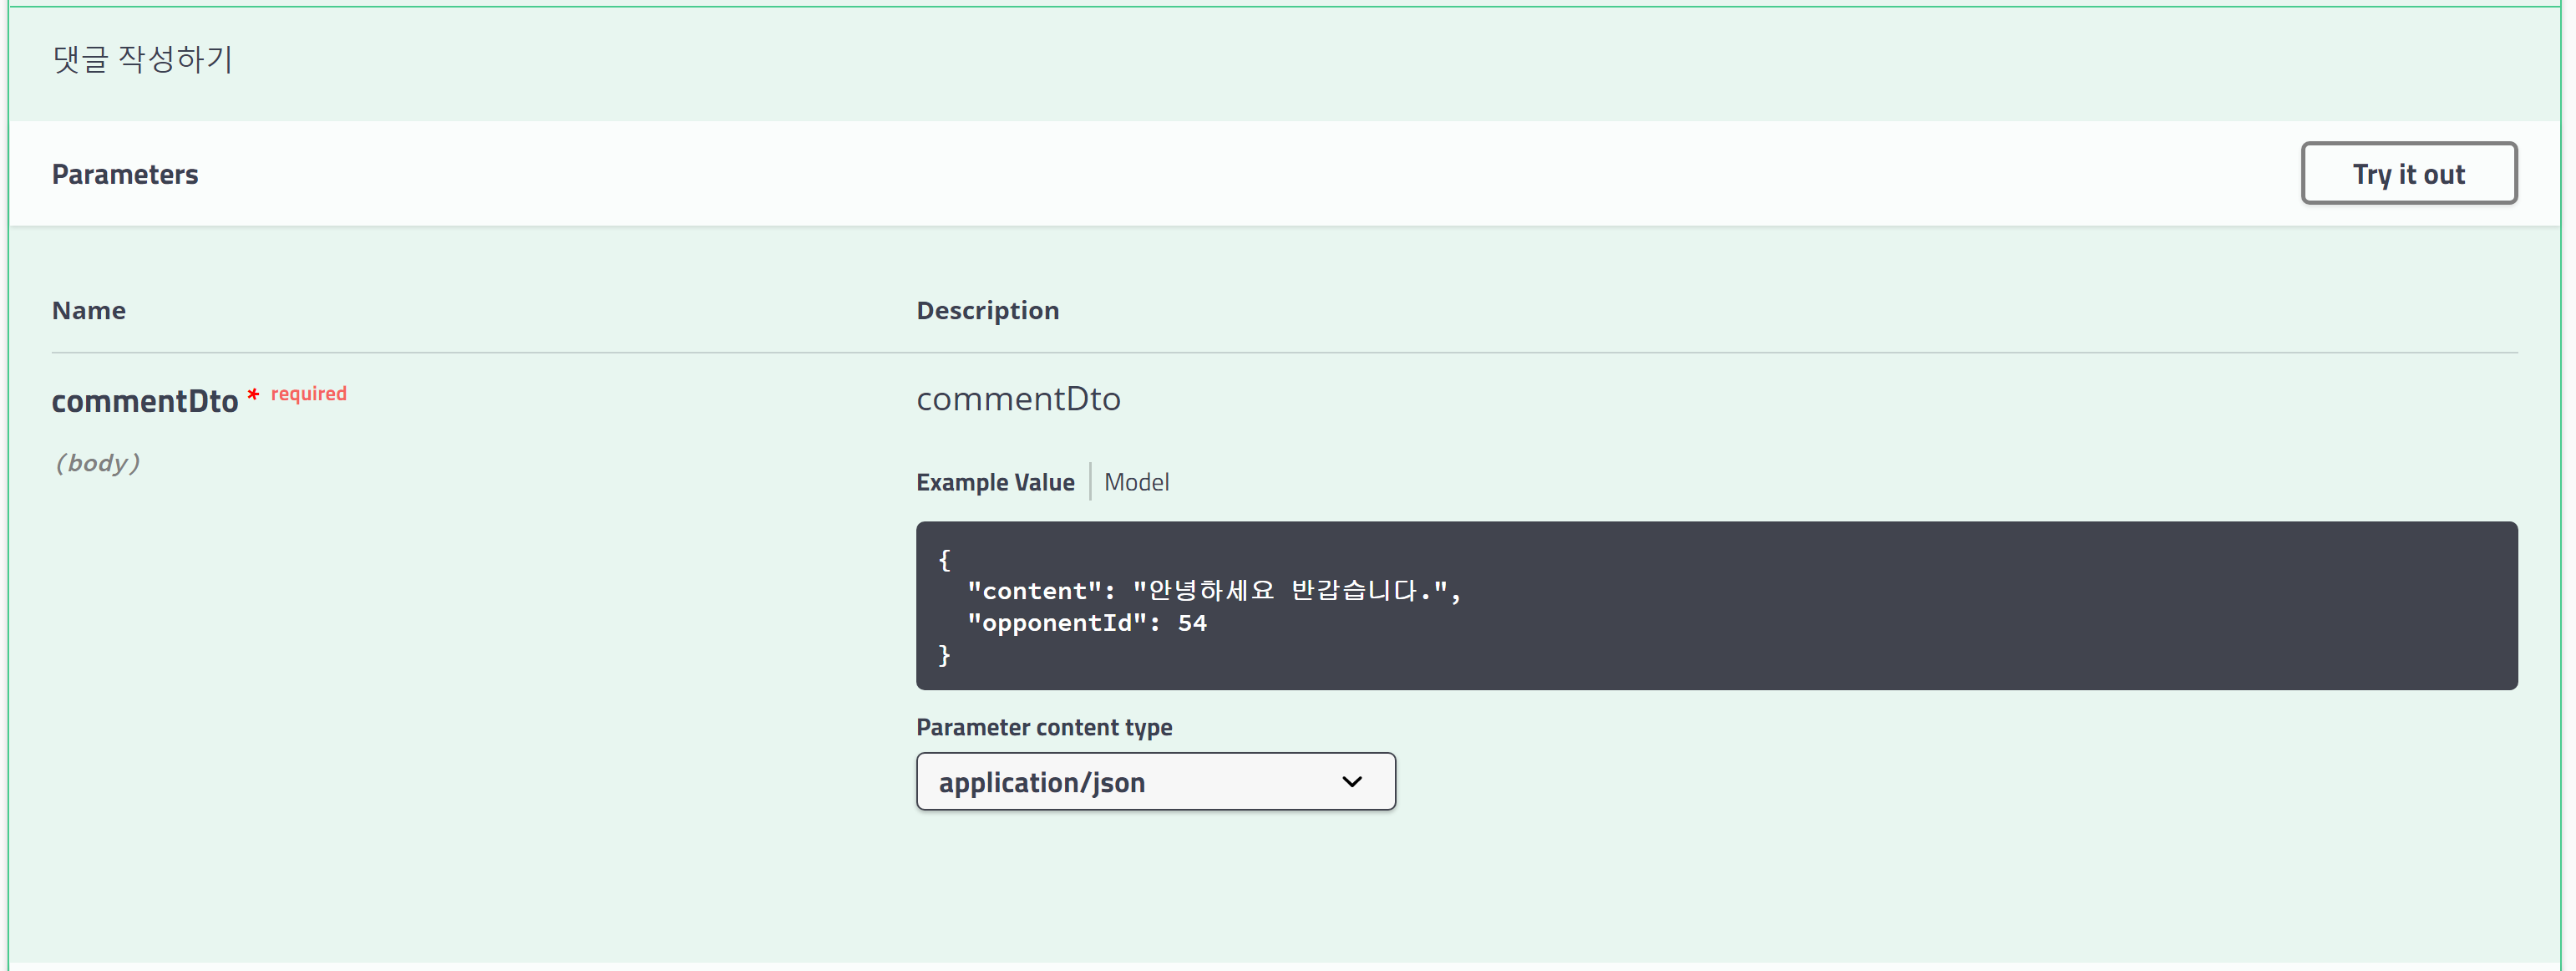Viewport: 2576px width, 971px height.
Task: Open the application/json content type dropdown
Action: point(1154,781)
